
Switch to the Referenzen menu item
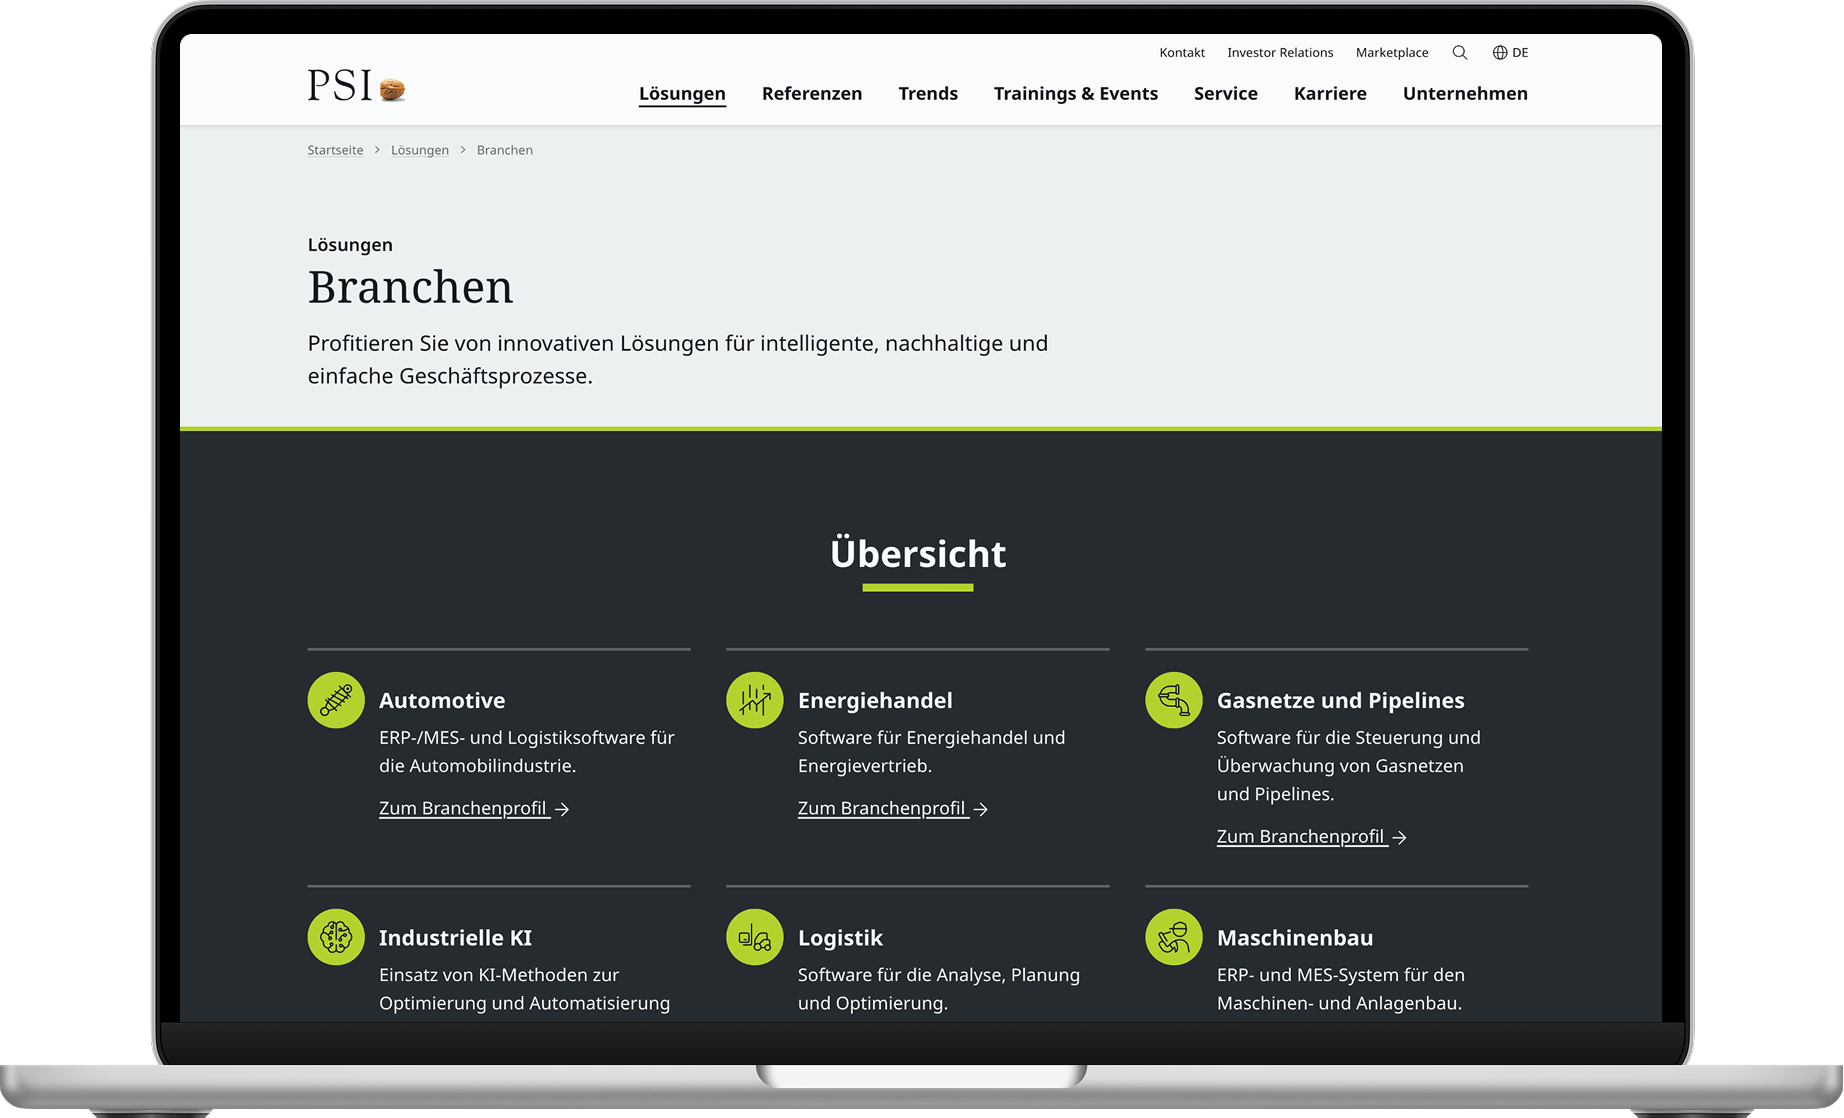tap(812, 93)
